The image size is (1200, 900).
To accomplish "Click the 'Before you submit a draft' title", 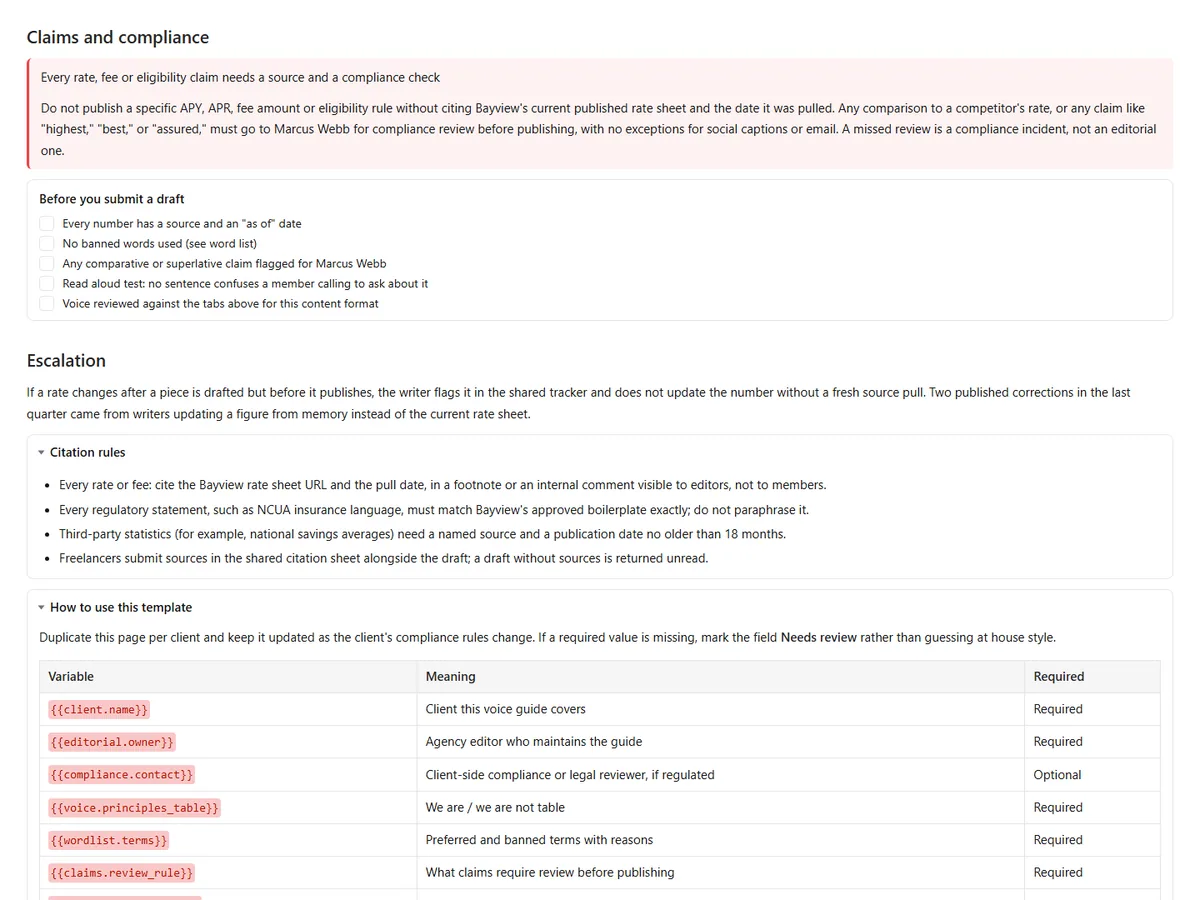I will point(112,199).
